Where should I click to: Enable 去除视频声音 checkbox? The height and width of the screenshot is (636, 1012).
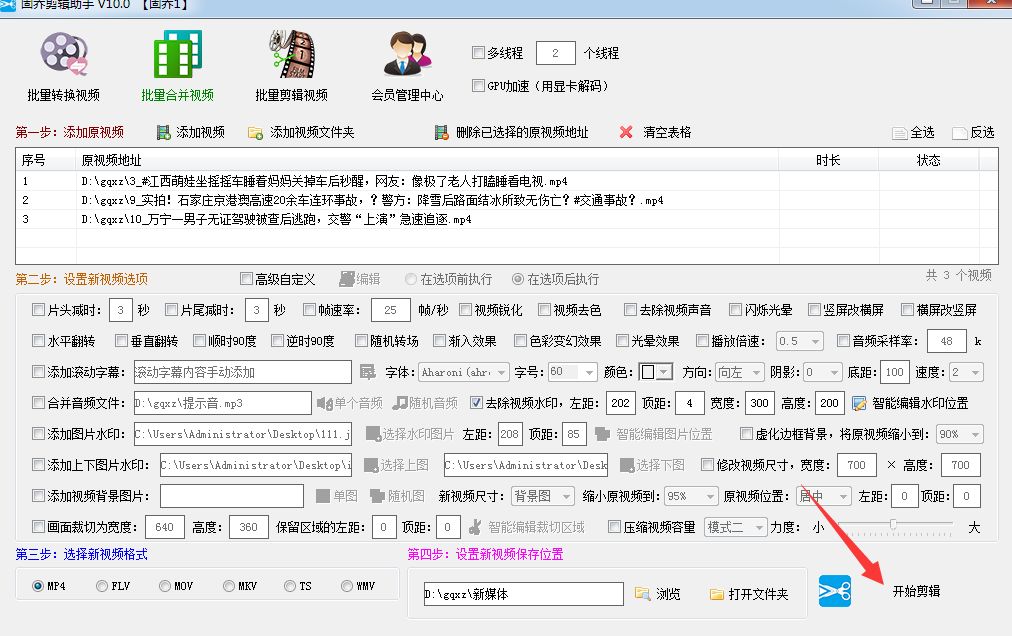[x=631, y=310]
